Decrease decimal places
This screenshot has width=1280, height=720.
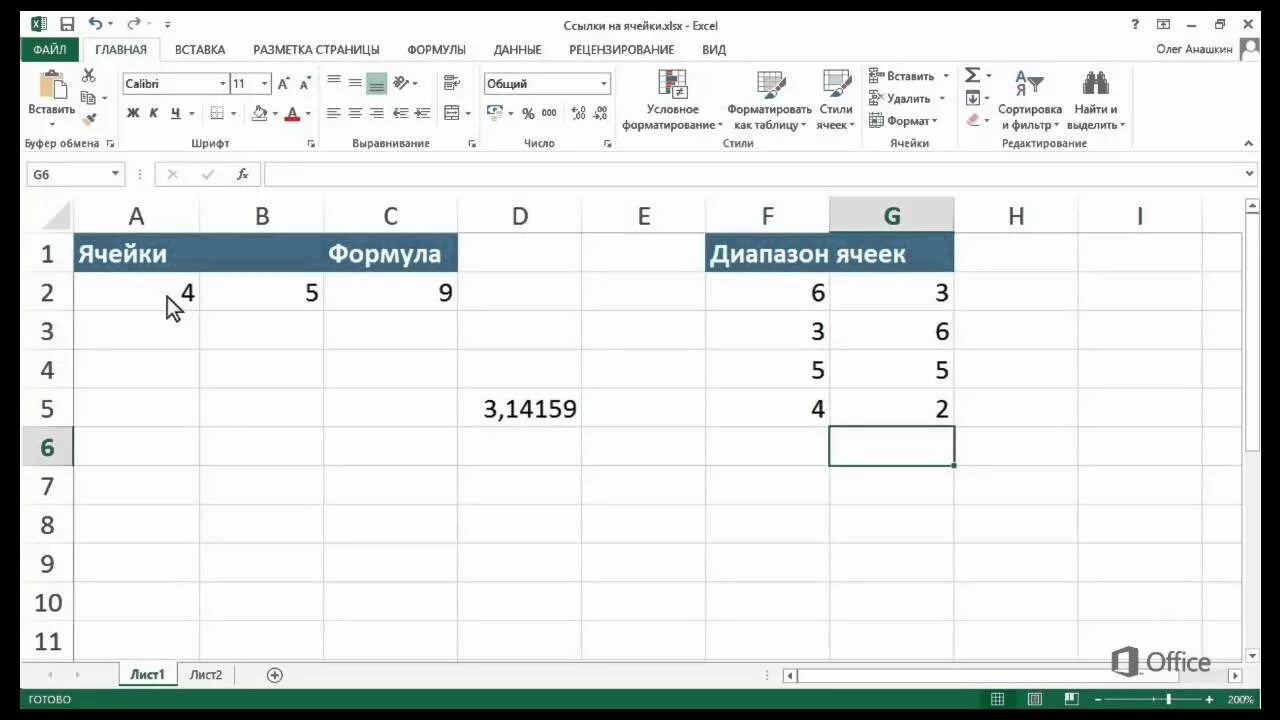pos(600,113)
